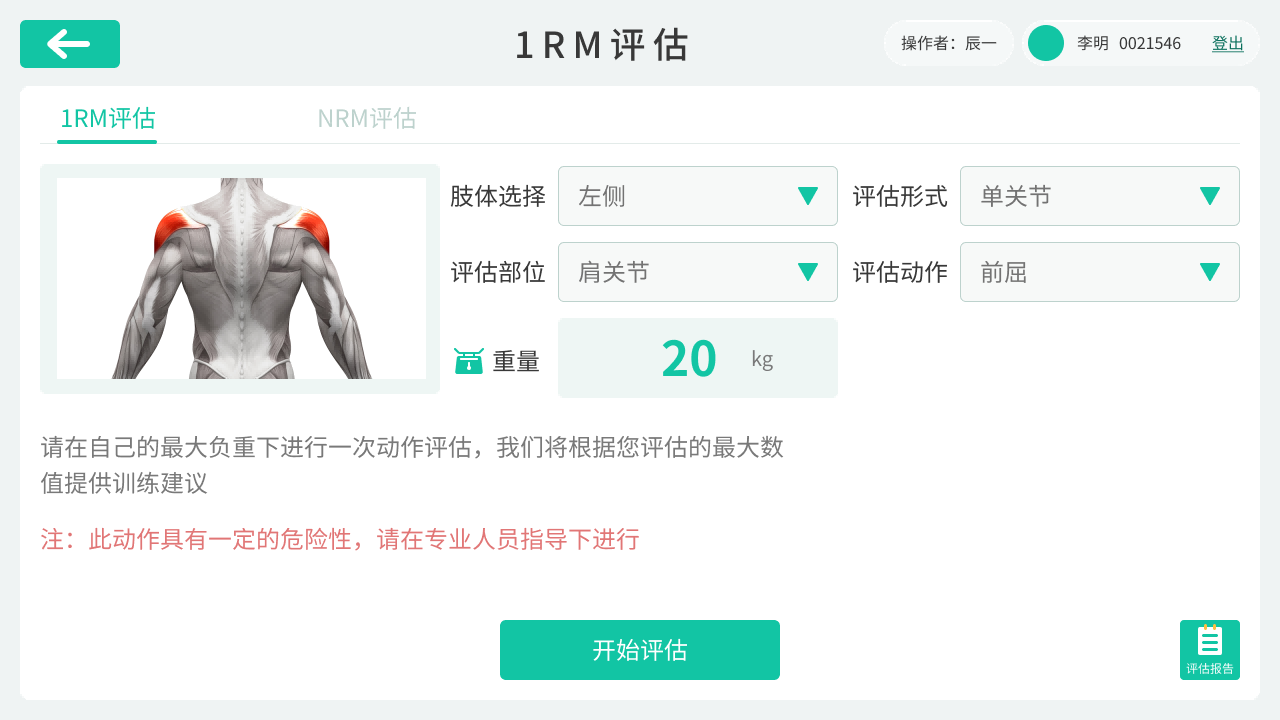Click the 操作者 辰一 operator badge

(x=949, y=43)
